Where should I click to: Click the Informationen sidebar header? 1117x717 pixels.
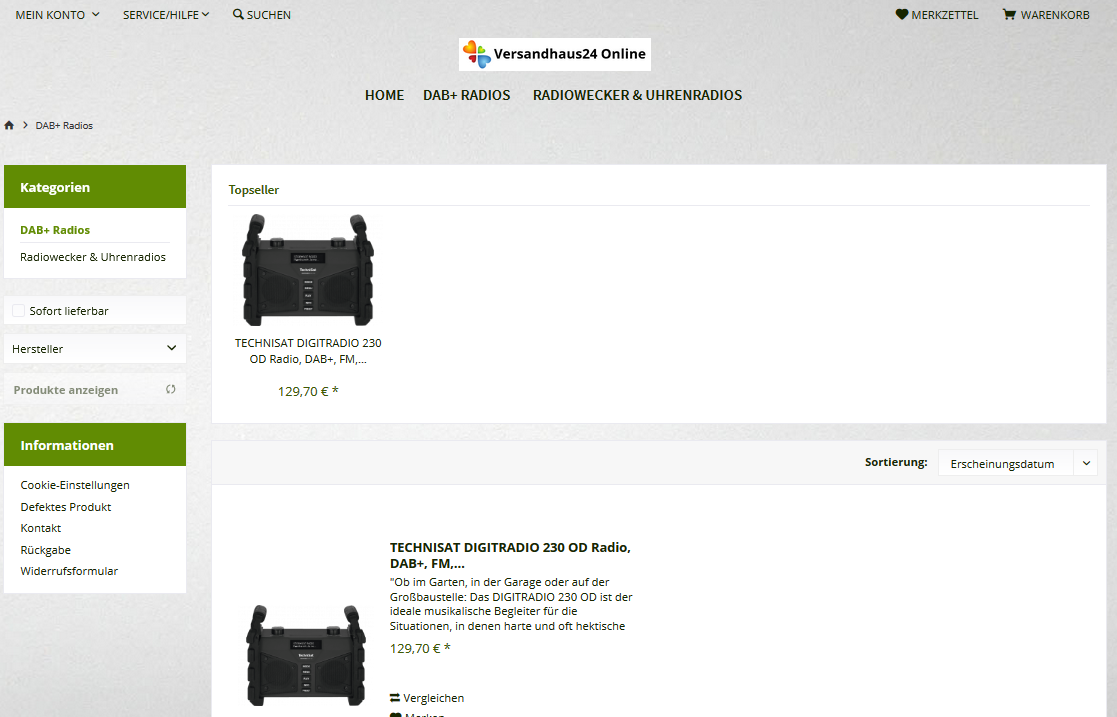coord(95,445)
